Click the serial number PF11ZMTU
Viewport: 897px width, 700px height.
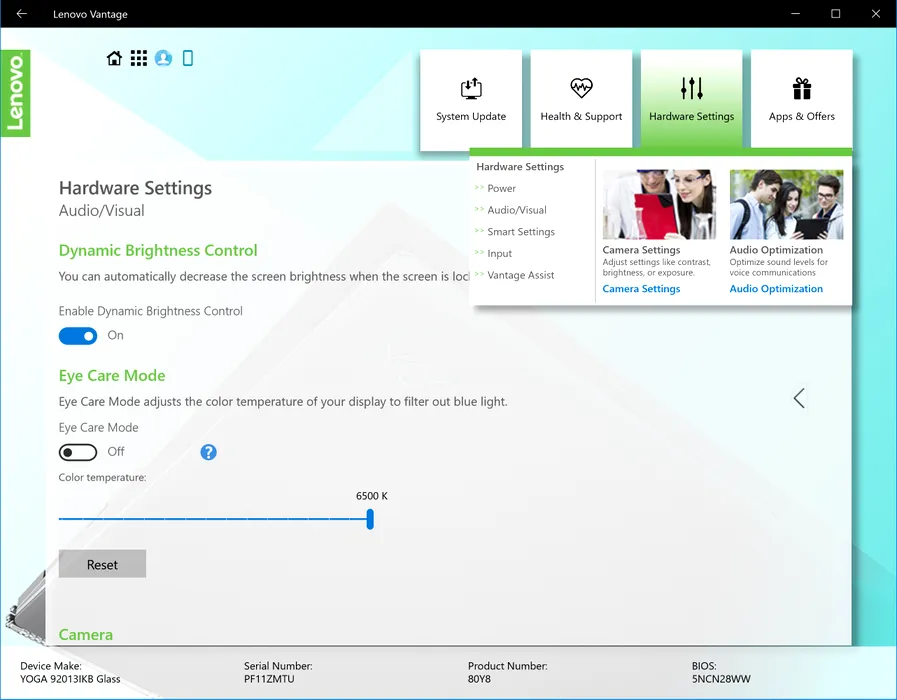click(269, 679)
